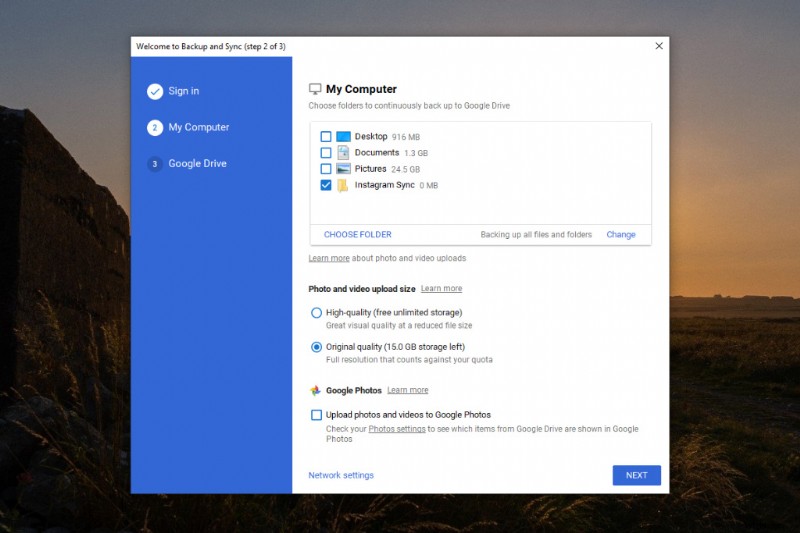Go to the Sign in step
This screenshot has height=533, width=800.
(183, 91)
